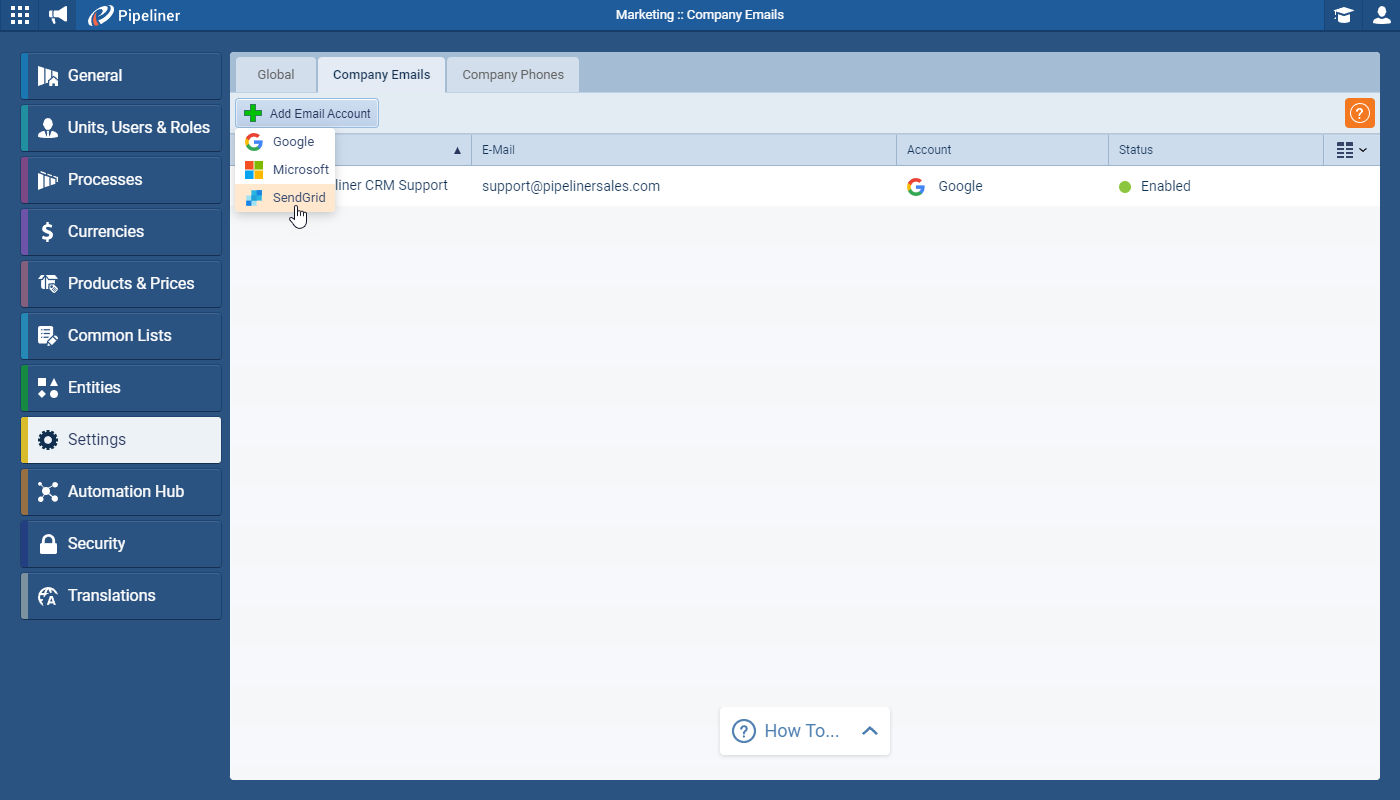Click the orange help question mark icon
This screenshot has height=800, width=1400.
tap(1360, 113)
